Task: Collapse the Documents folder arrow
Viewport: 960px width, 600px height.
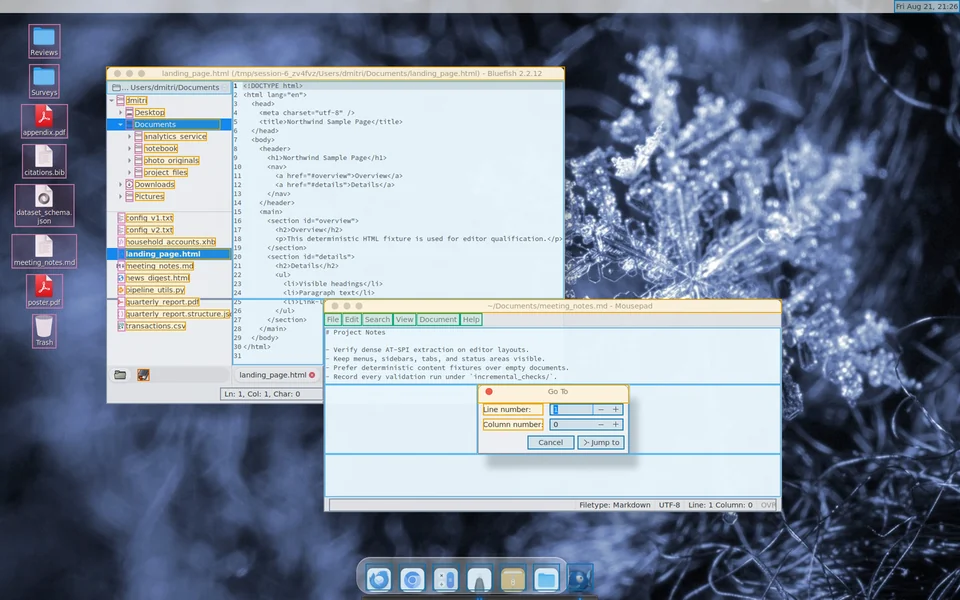Action: [x=121, y=124]
